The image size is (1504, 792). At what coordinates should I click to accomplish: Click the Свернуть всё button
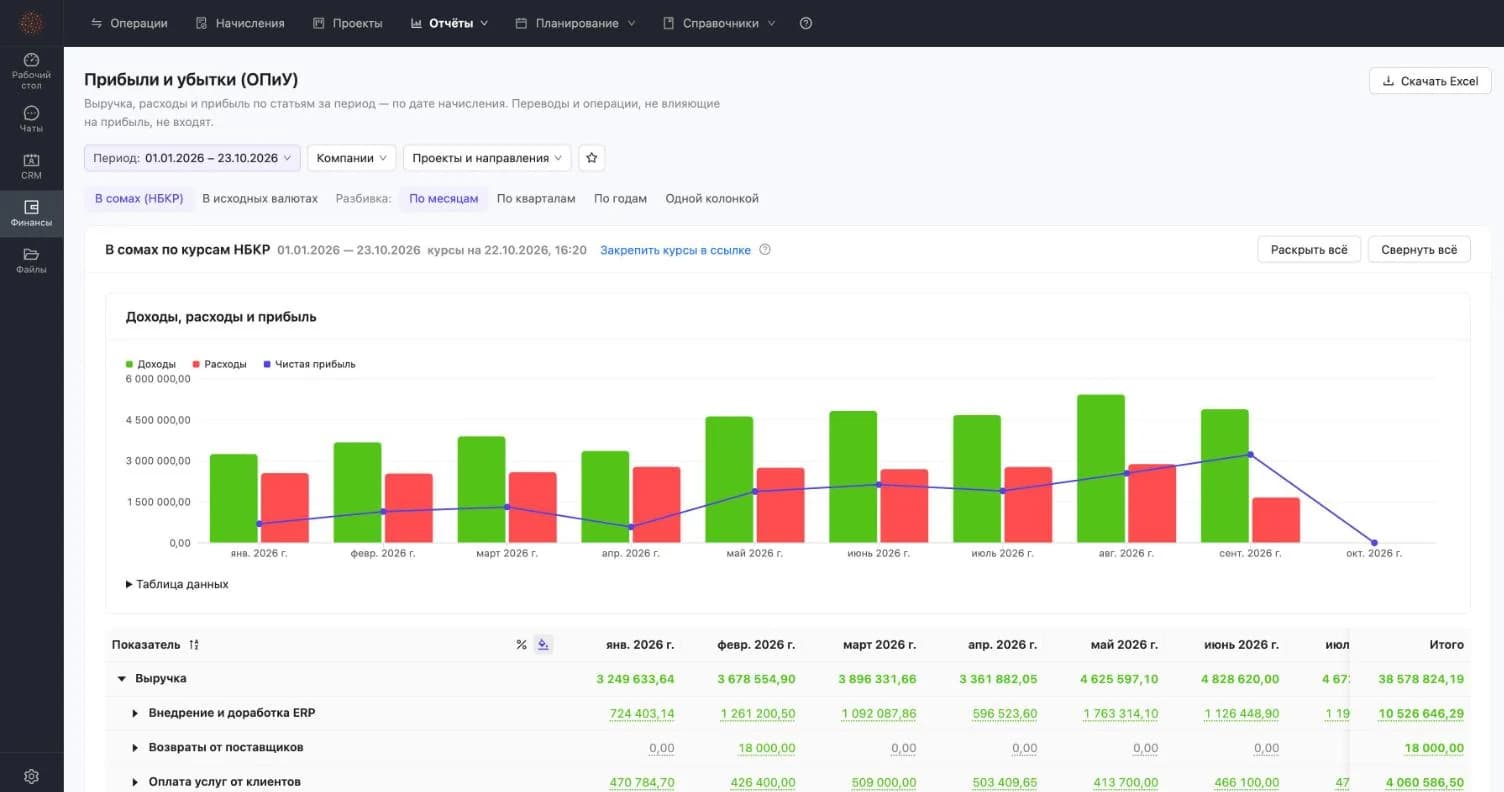1419,250
